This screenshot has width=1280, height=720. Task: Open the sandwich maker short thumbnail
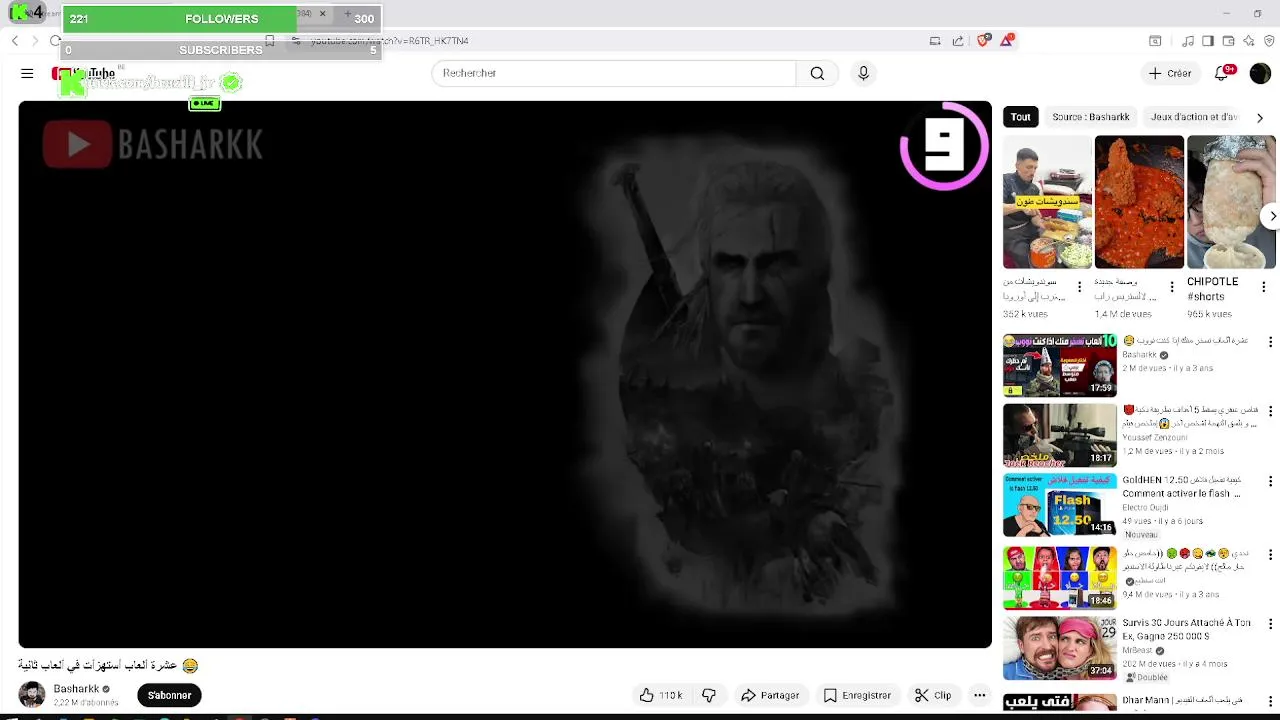coord(1047,202)
